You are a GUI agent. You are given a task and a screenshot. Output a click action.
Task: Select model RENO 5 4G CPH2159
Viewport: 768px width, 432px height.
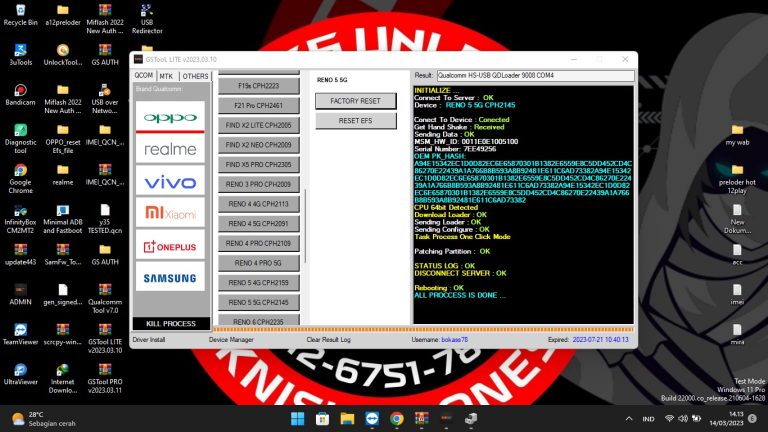(x=259, y=283)
